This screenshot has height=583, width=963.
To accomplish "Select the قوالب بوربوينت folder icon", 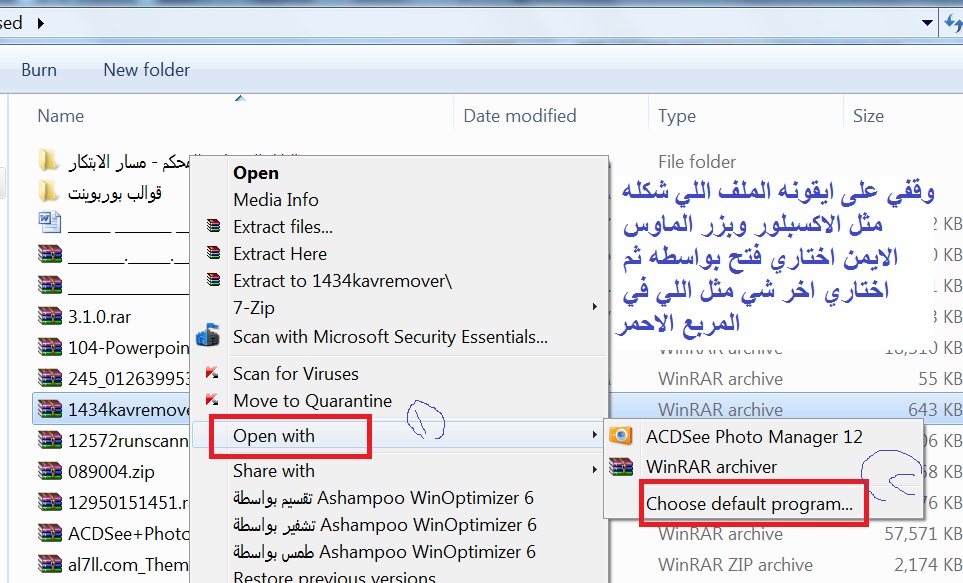I will (48, 192).
